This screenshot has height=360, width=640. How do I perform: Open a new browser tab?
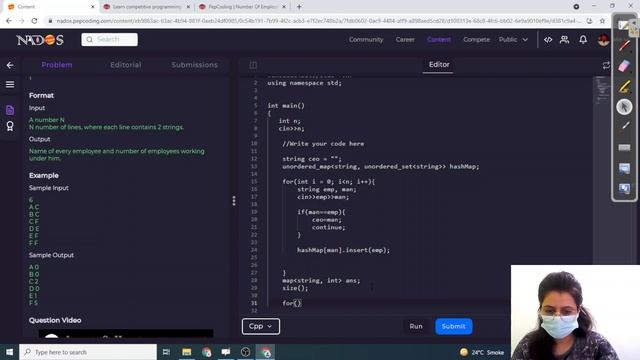click(299, 7)
